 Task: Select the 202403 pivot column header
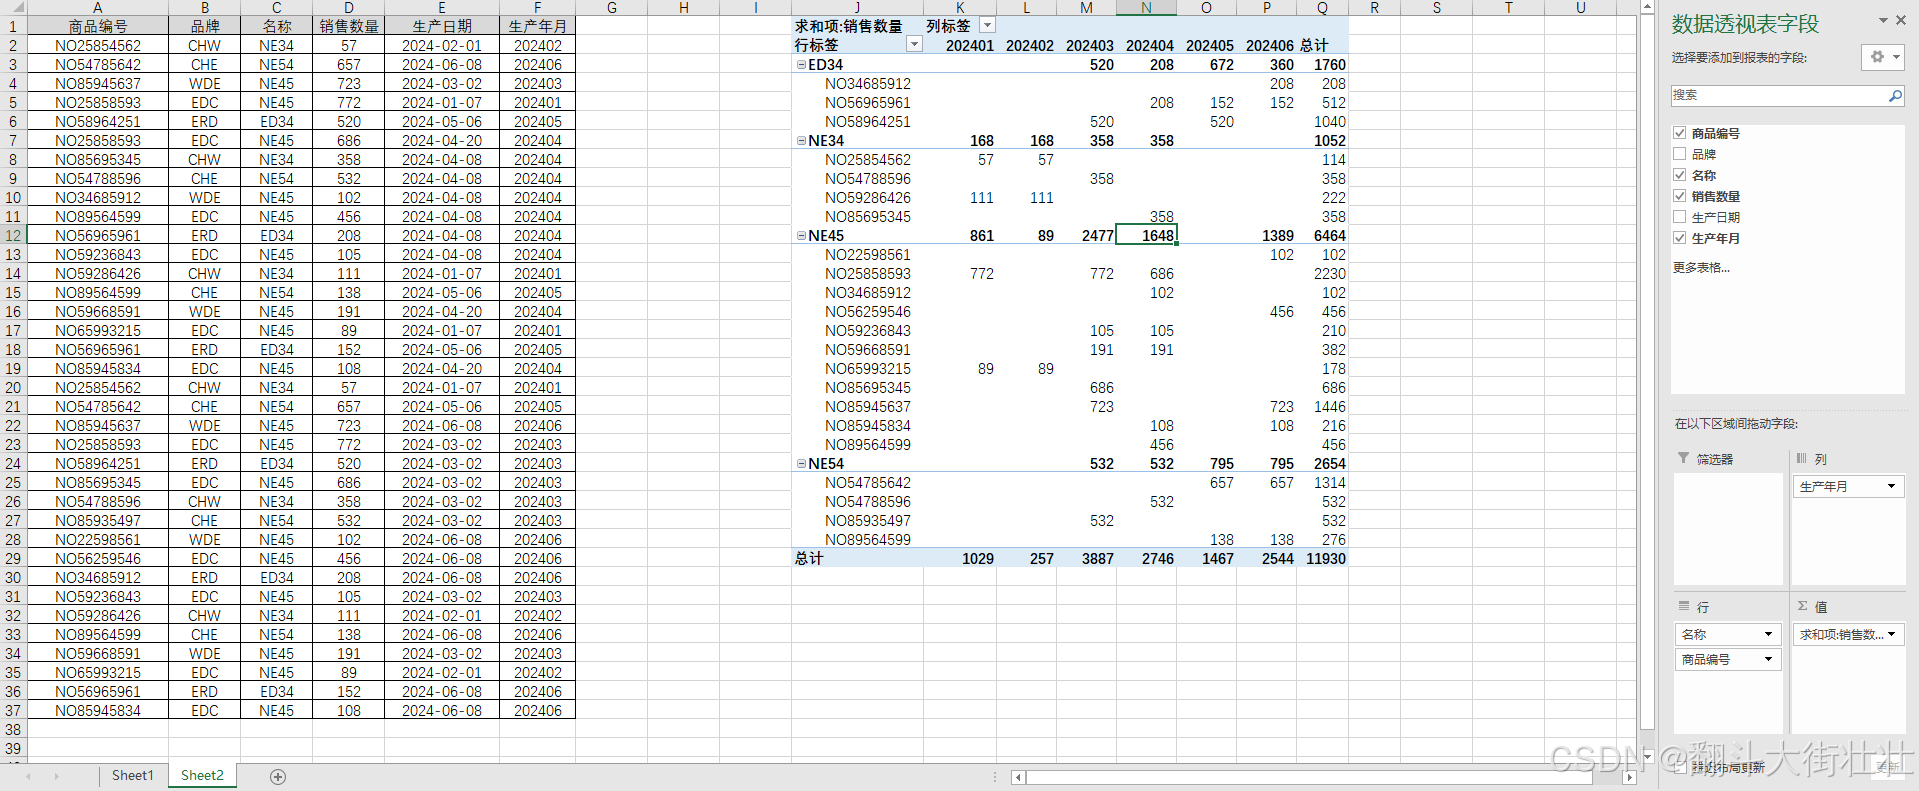click(x=1087, y=46)
